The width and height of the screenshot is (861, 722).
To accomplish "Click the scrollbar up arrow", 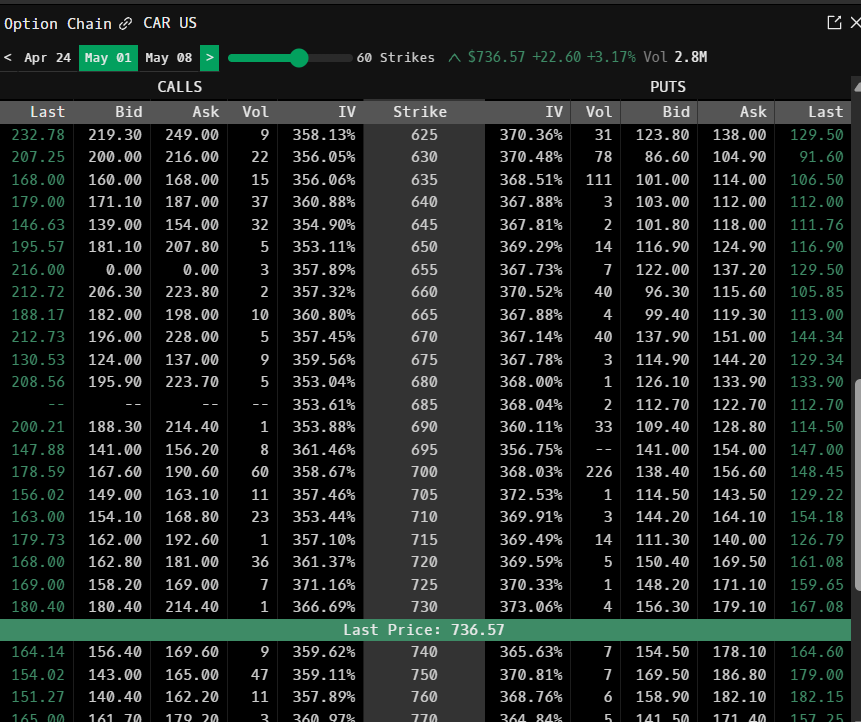I will tap(857, 87).
